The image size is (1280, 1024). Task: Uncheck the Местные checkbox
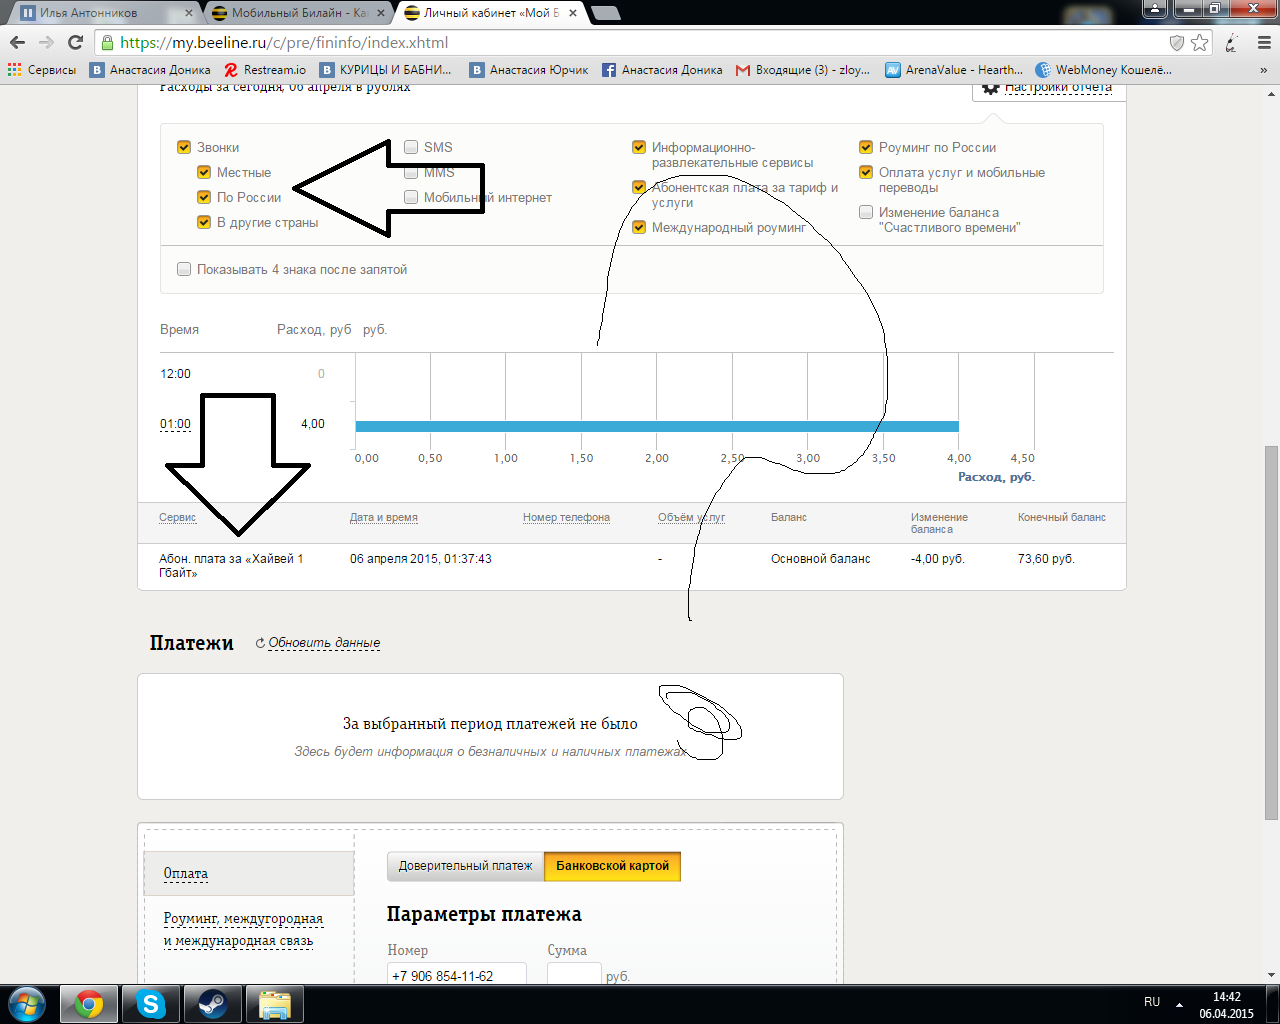point(204,172)
